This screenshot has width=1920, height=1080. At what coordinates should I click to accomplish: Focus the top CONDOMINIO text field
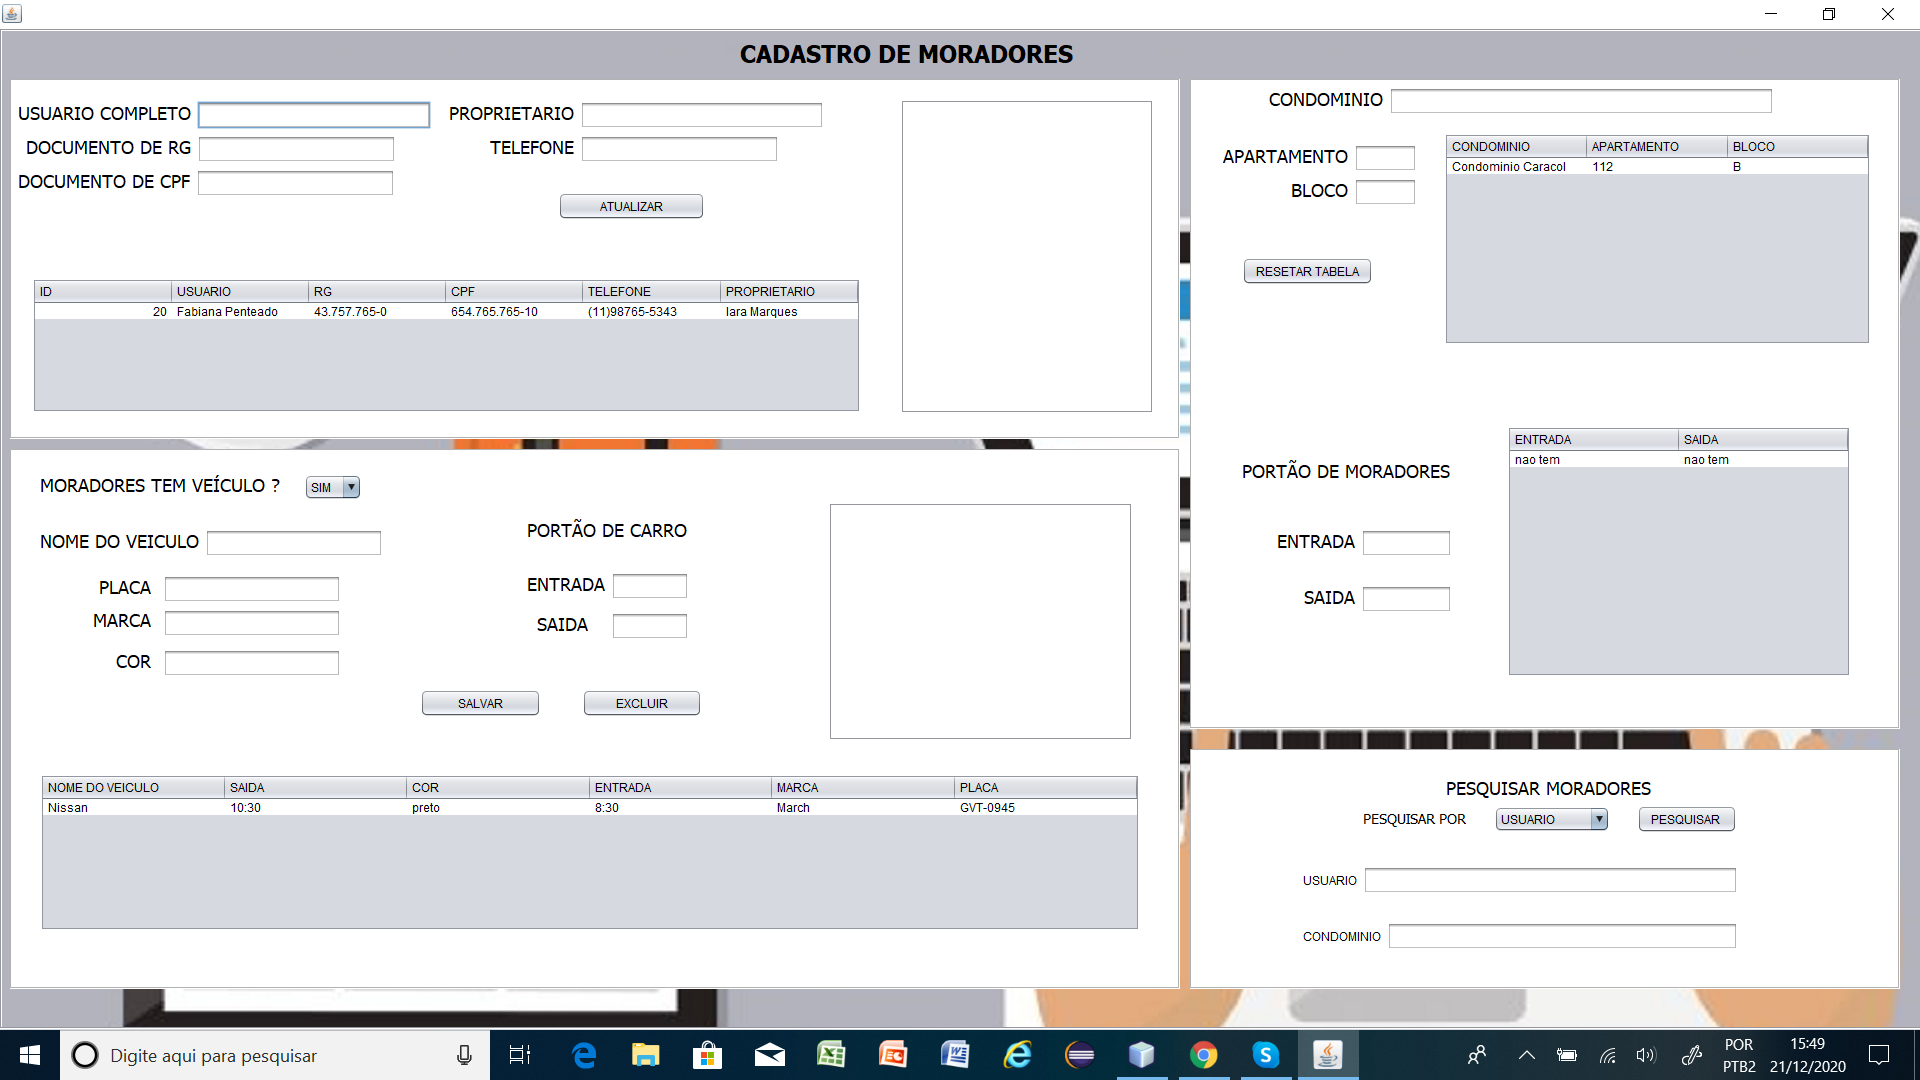point(1581,101)
